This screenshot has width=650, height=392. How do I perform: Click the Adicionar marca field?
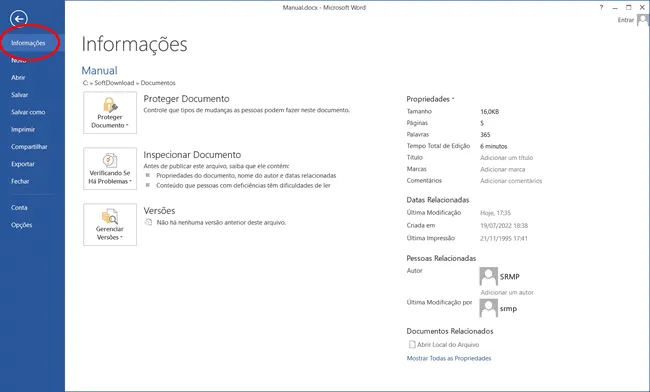click(x=502, y=169)
